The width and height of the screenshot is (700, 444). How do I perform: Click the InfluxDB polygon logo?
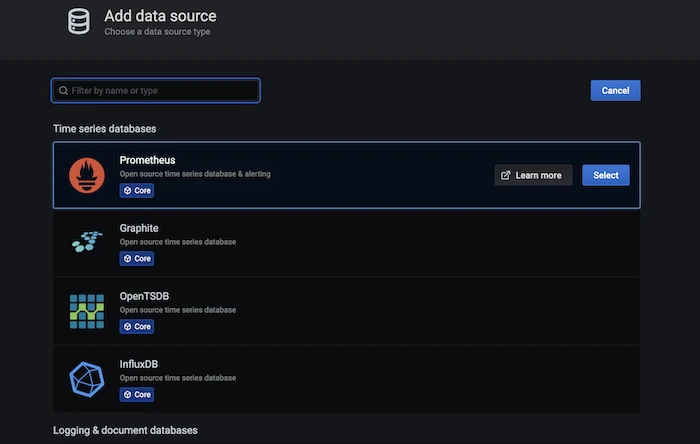click(x=87, y=379)
